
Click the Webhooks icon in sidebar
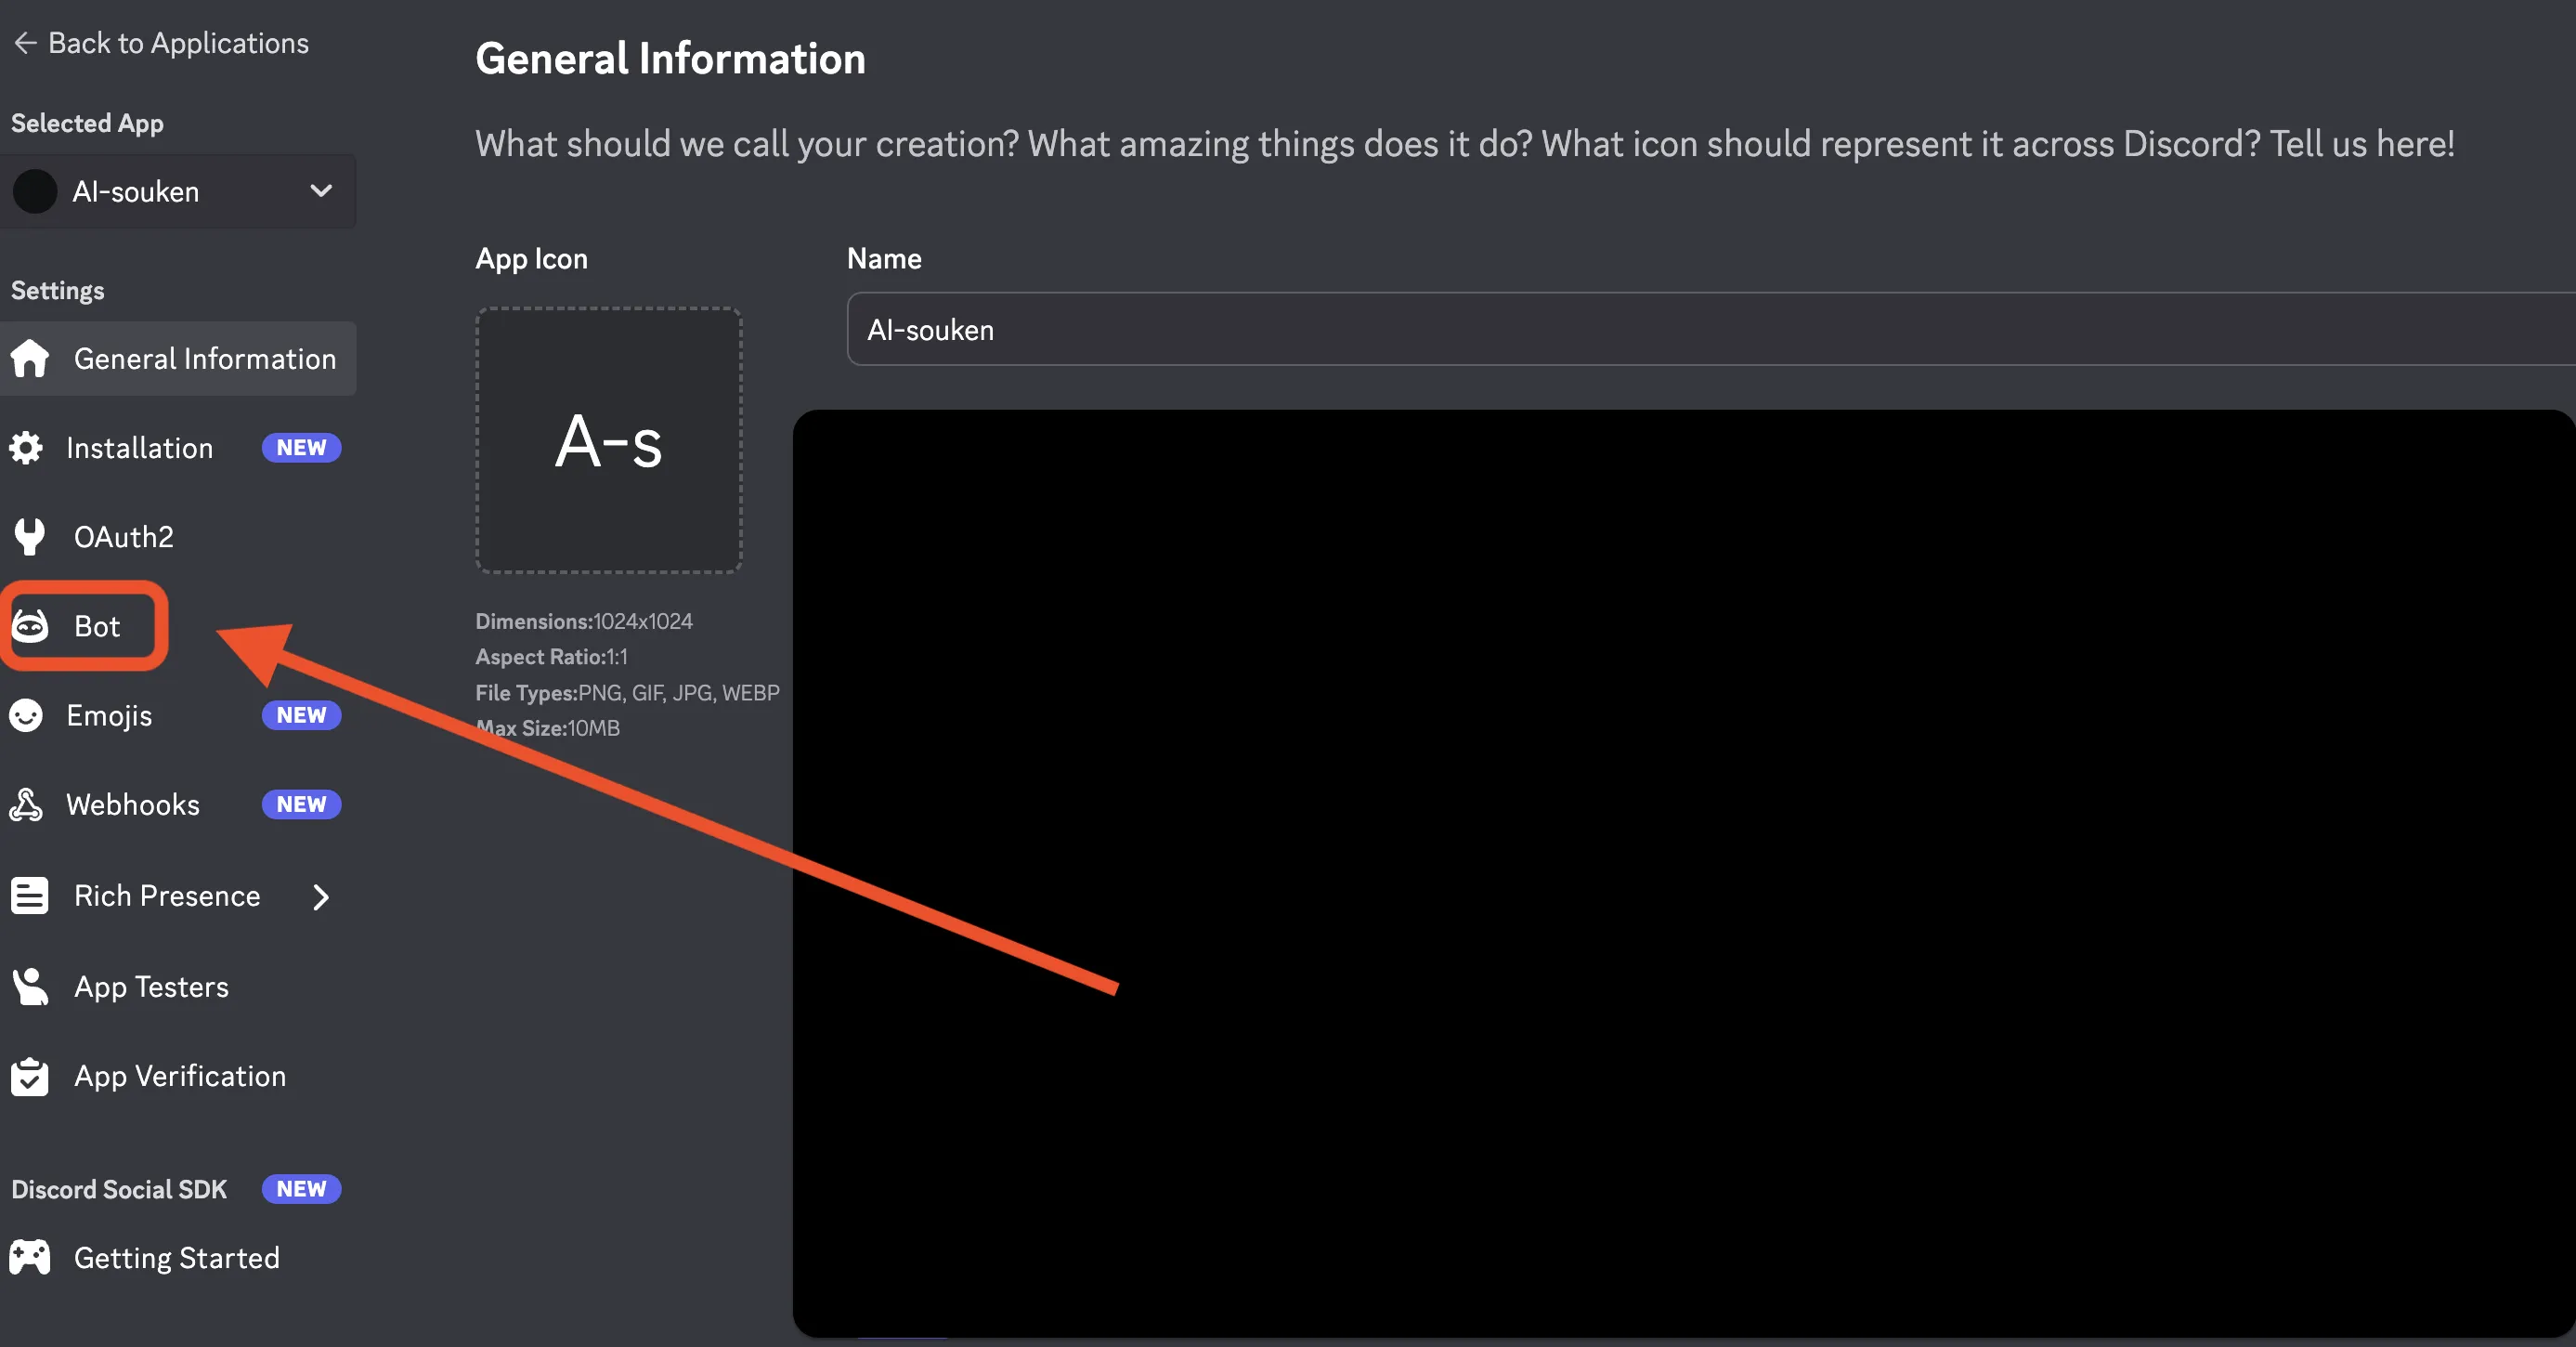click(26, 804)
